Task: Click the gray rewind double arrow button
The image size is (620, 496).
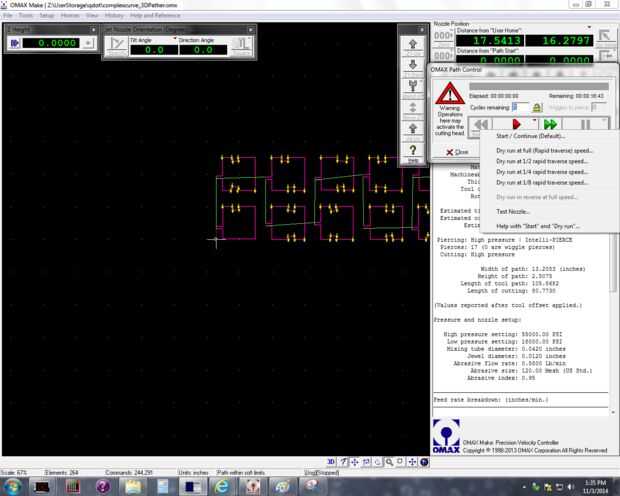Action: point(481,125)
